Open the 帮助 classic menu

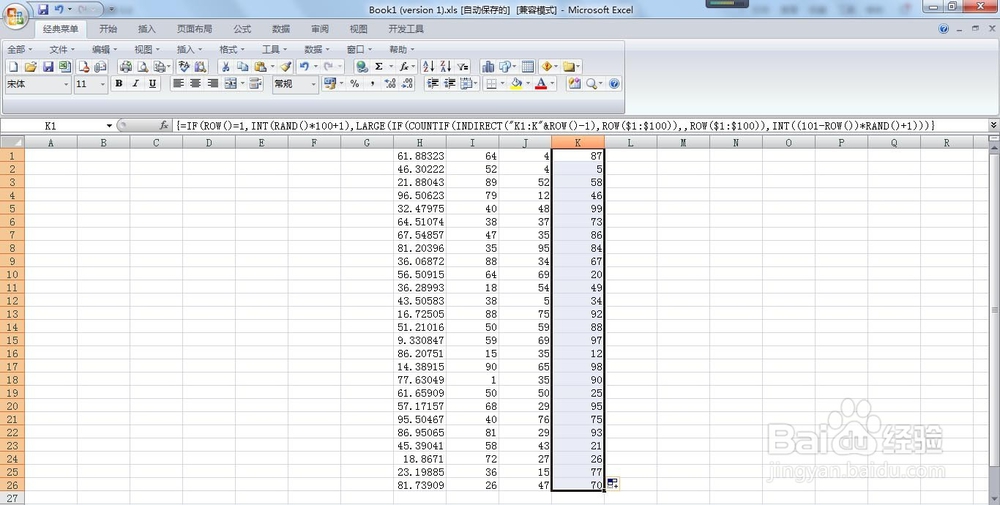pyautogui.click(x=402, y=49)
